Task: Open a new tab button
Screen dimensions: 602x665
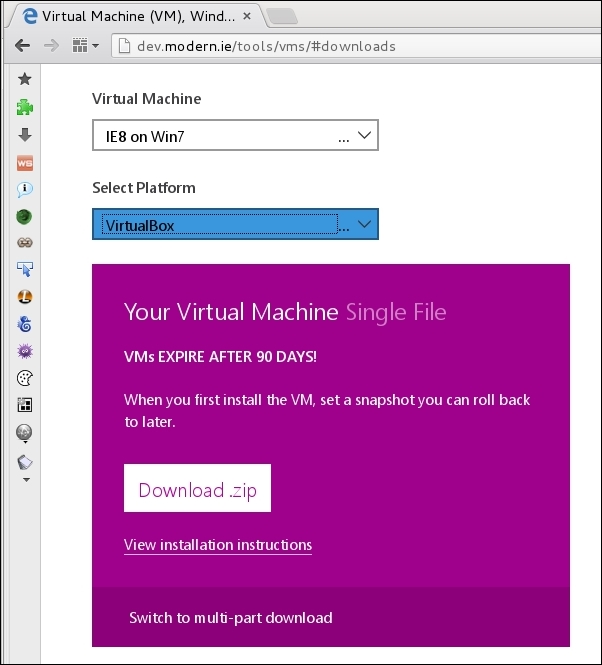Action: pyautogui.click(x=282, y=17)
